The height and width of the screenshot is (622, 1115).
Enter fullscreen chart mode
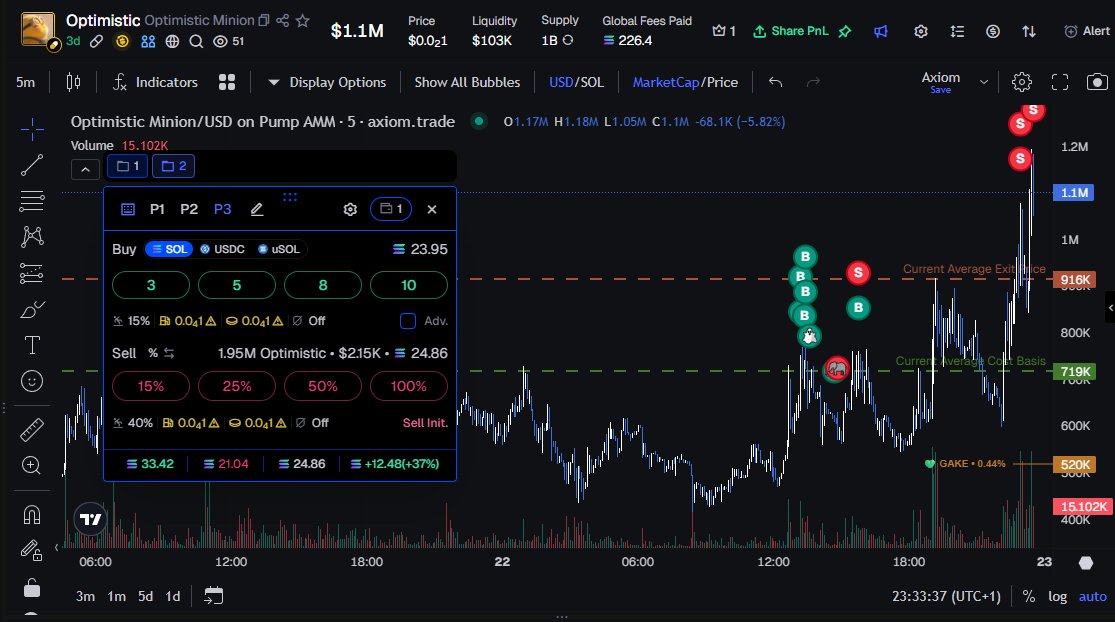[1060, 82]
